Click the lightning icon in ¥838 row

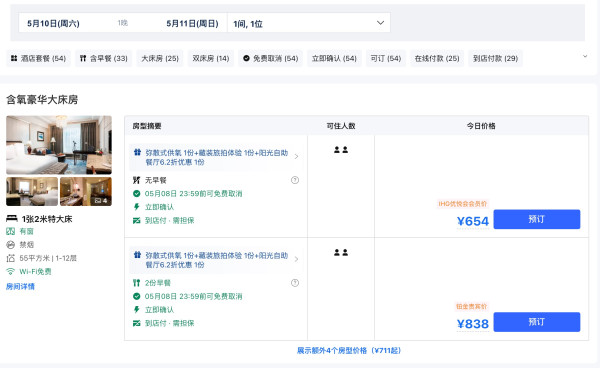tap(137, 310)
